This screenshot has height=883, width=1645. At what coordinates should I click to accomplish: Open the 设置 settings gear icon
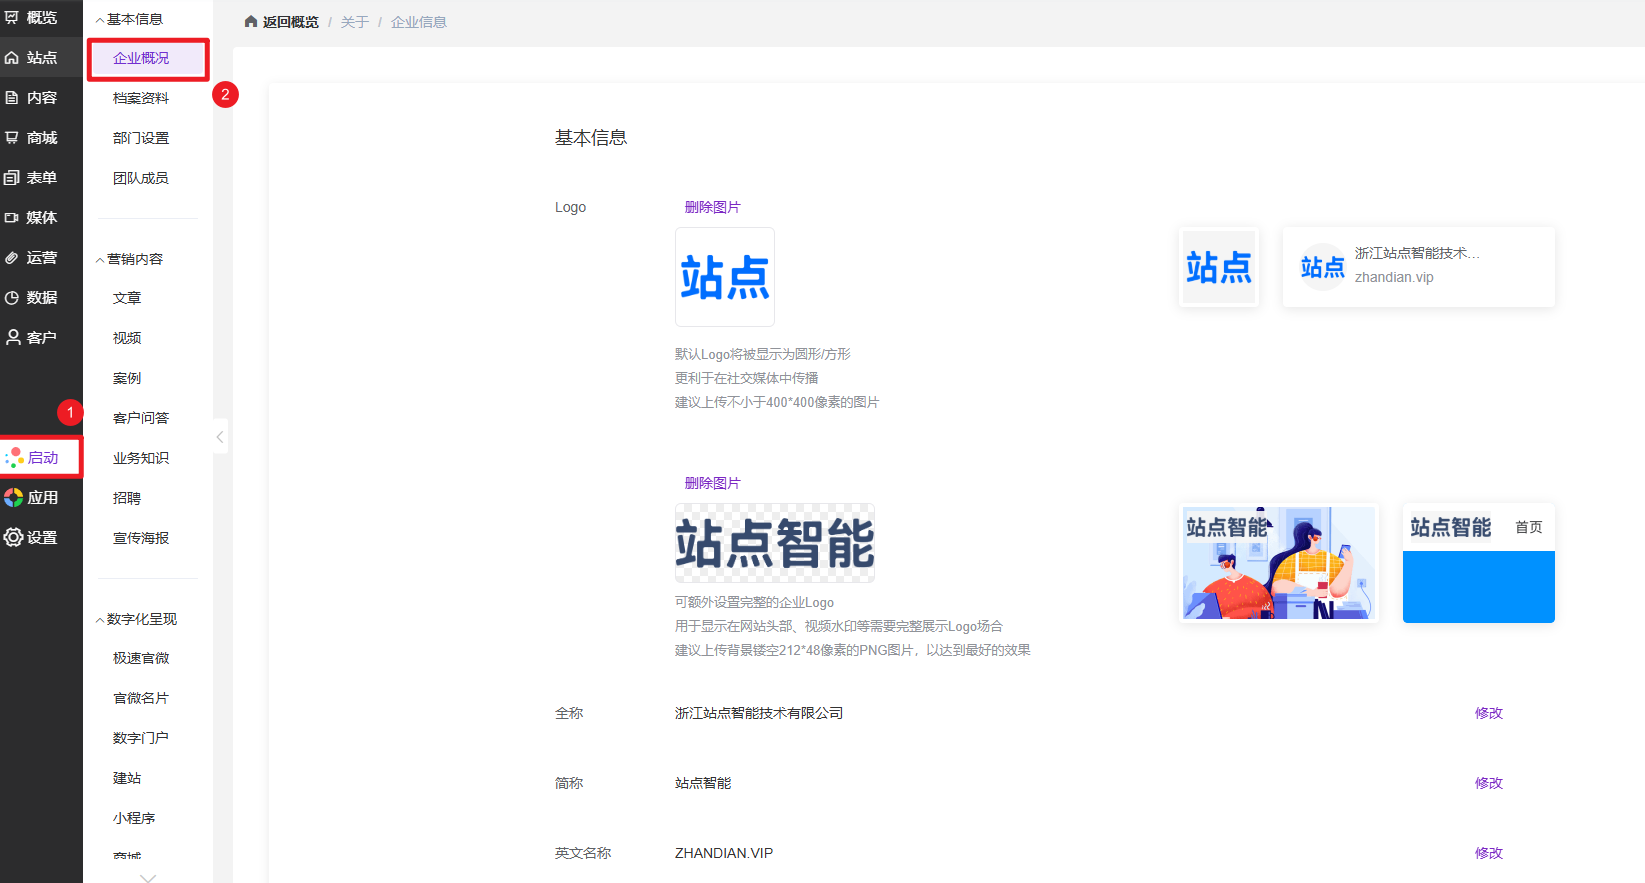coord(13,538)
